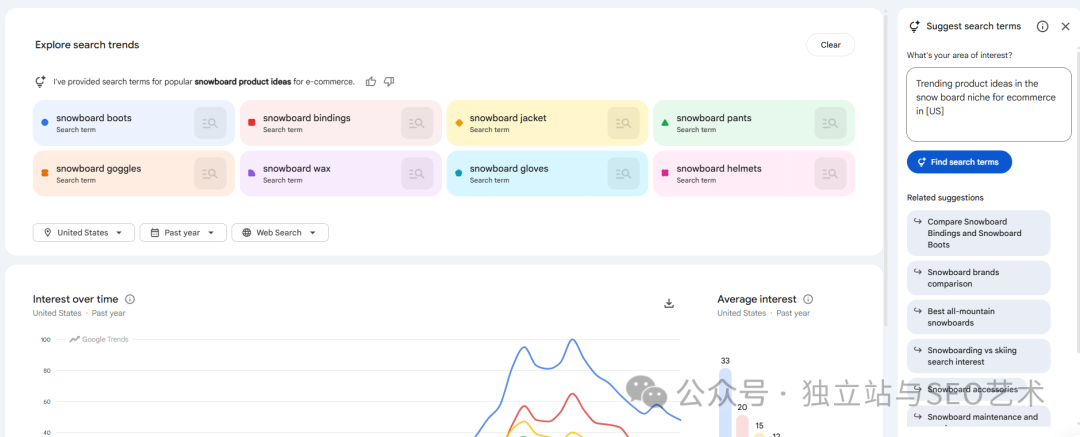
Task: Open the United States region dropdown
Action: (x=84, y=233)
